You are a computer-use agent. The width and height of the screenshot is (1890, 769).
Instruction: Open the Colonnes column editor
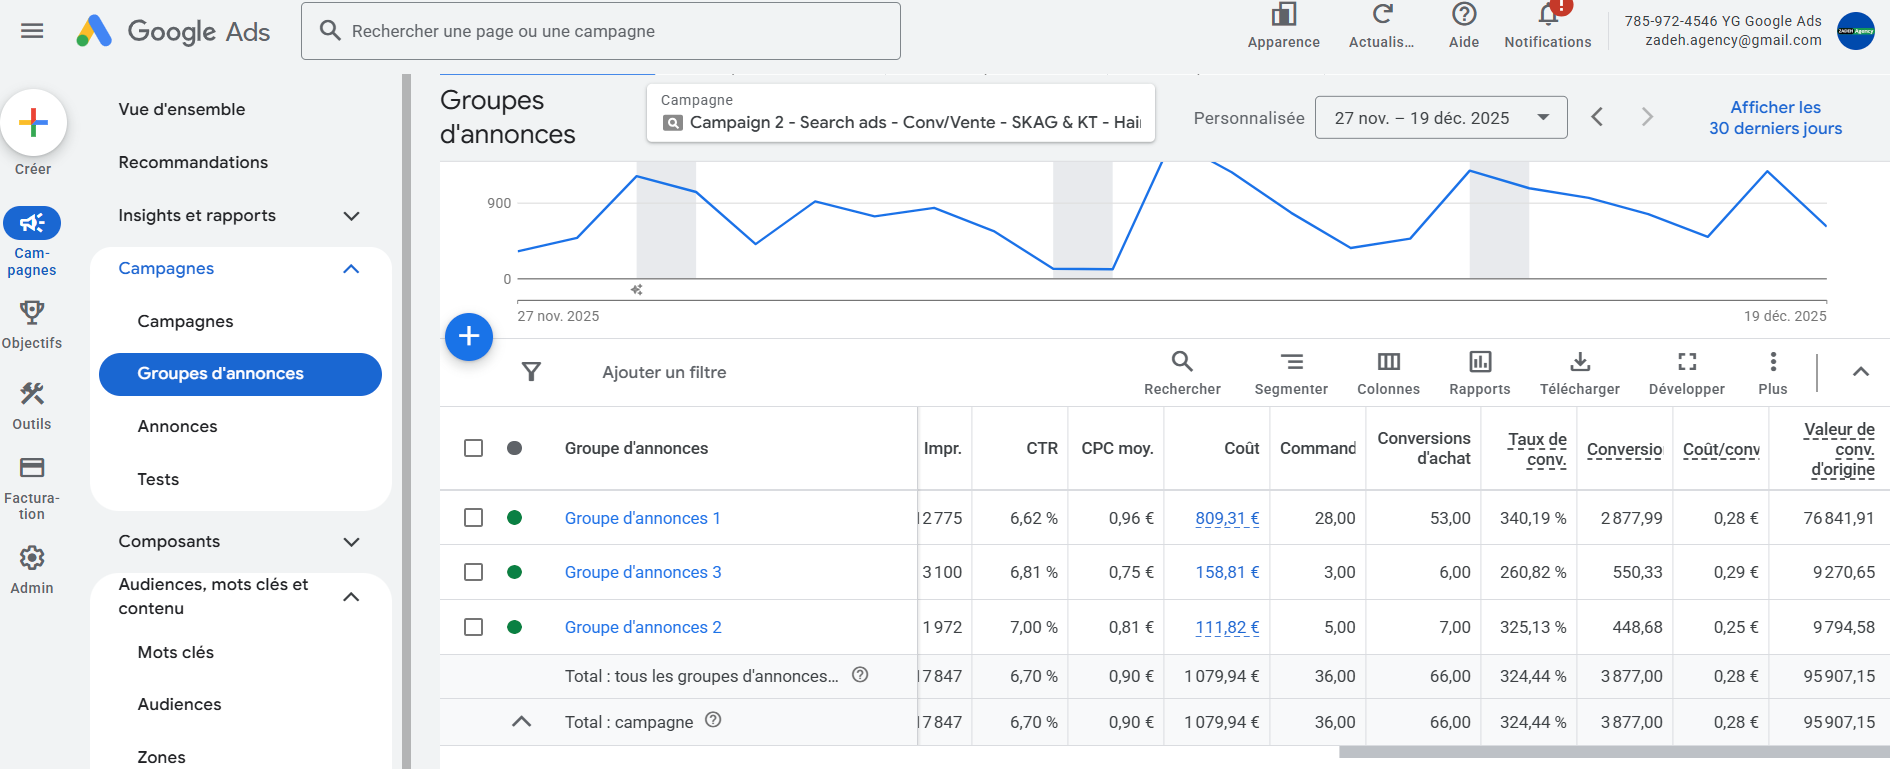pos(1388,362)
